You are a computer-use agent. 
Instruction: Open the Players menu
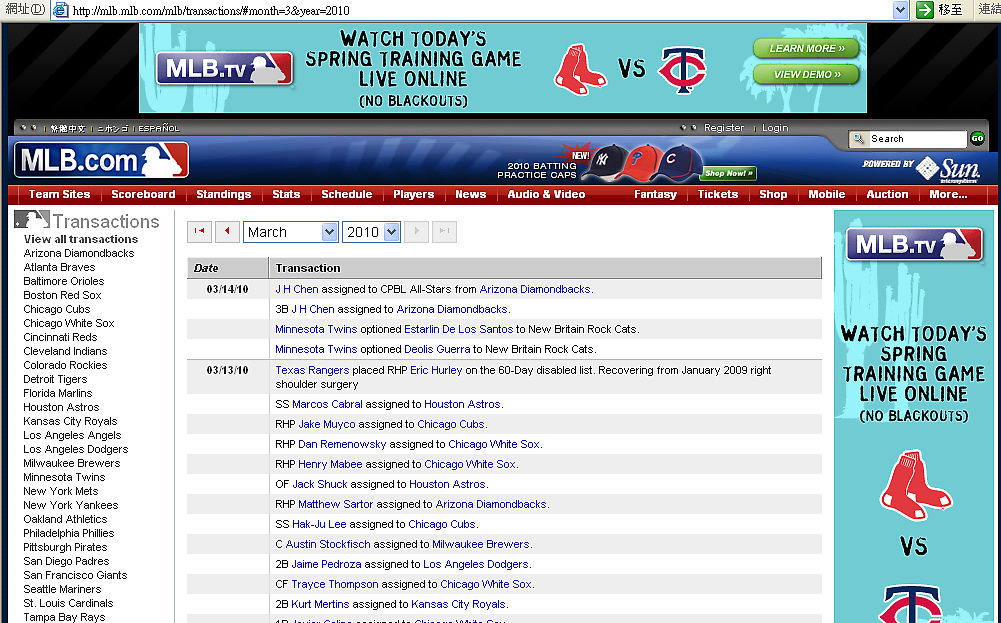[x=413, y=194]
